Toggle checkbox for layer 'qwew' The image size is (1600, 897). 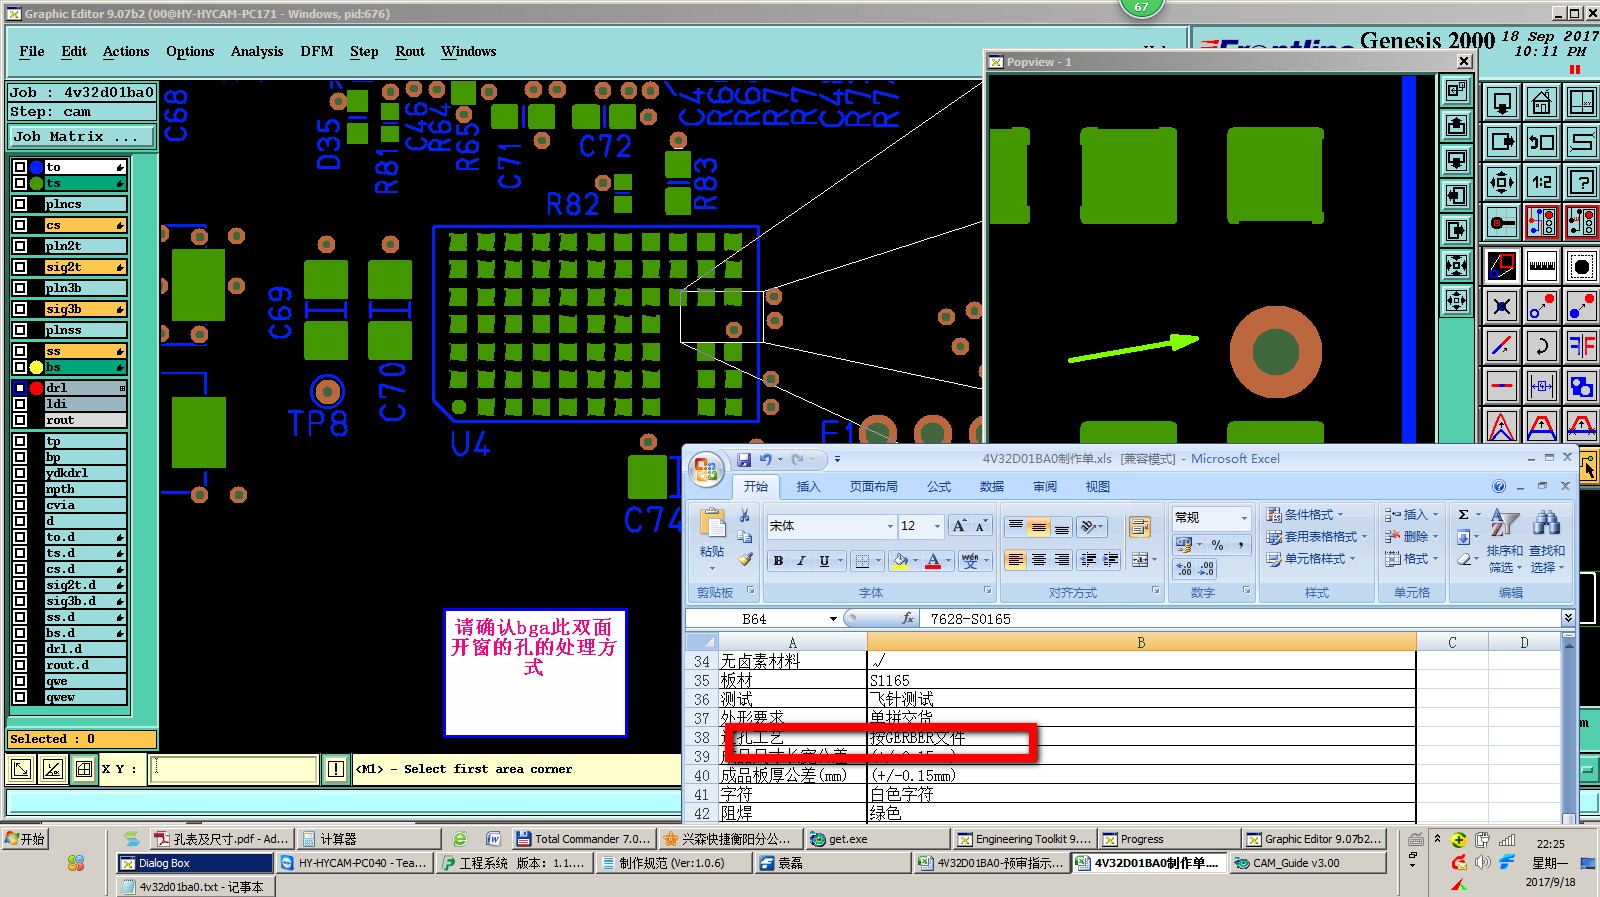coord(20,697)
